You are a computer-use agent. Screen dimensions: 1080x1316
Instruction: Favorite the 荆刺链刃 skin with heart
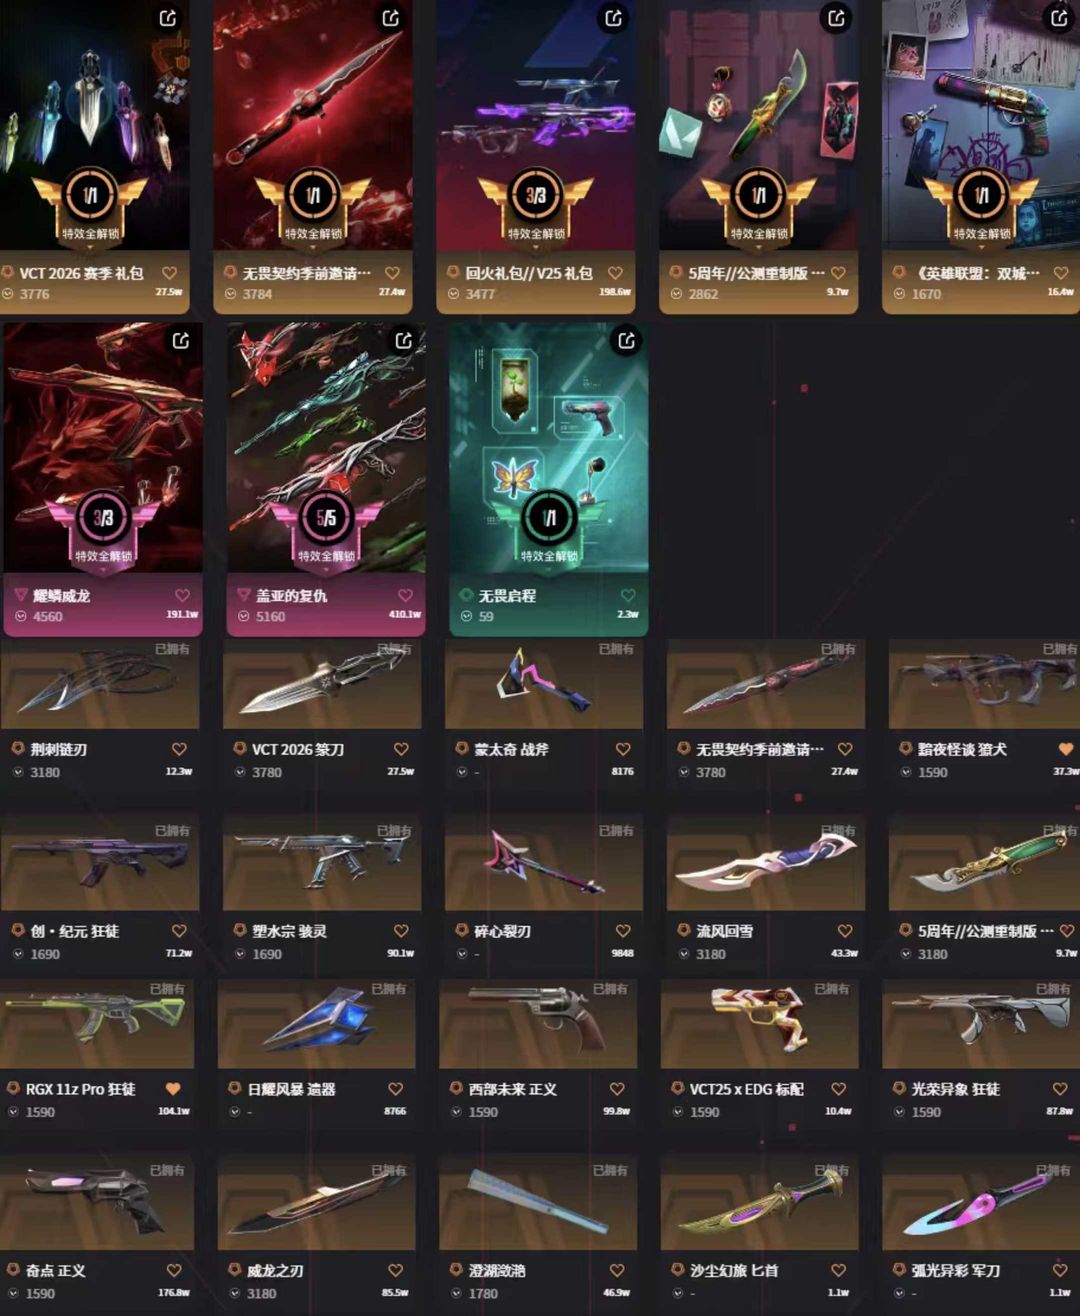coord(179,749)
